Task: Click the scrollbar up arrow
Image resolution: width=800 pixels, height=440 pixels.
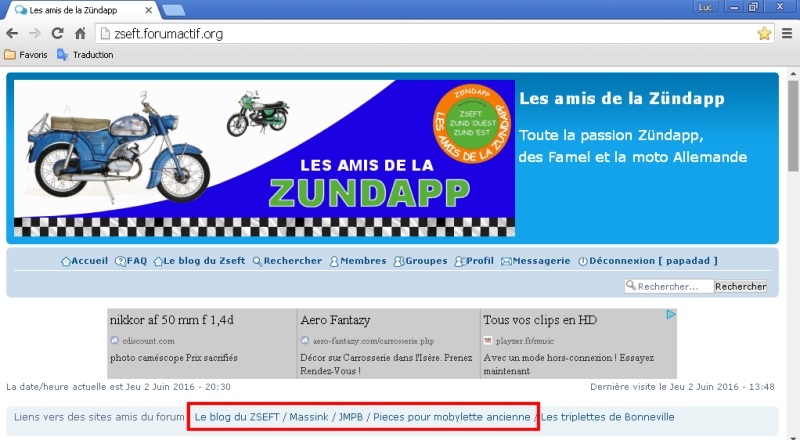Action: click(x=793, y=74)
